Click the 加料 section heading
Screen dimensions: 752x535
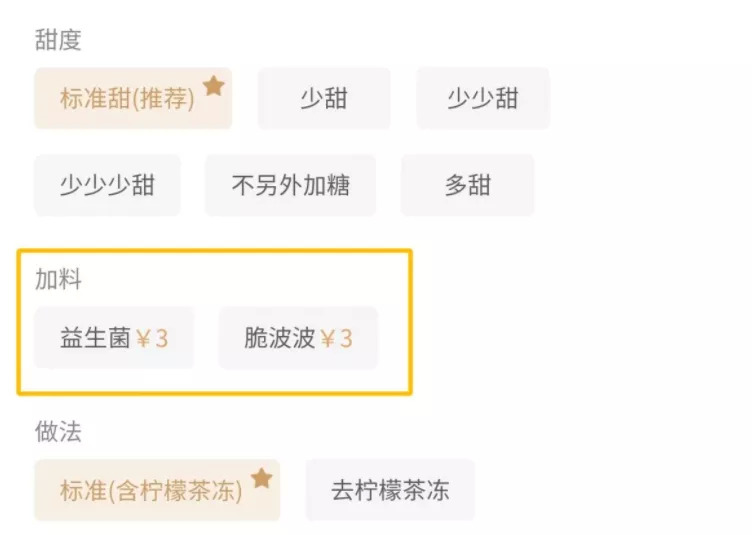click(x=58, y=279)
